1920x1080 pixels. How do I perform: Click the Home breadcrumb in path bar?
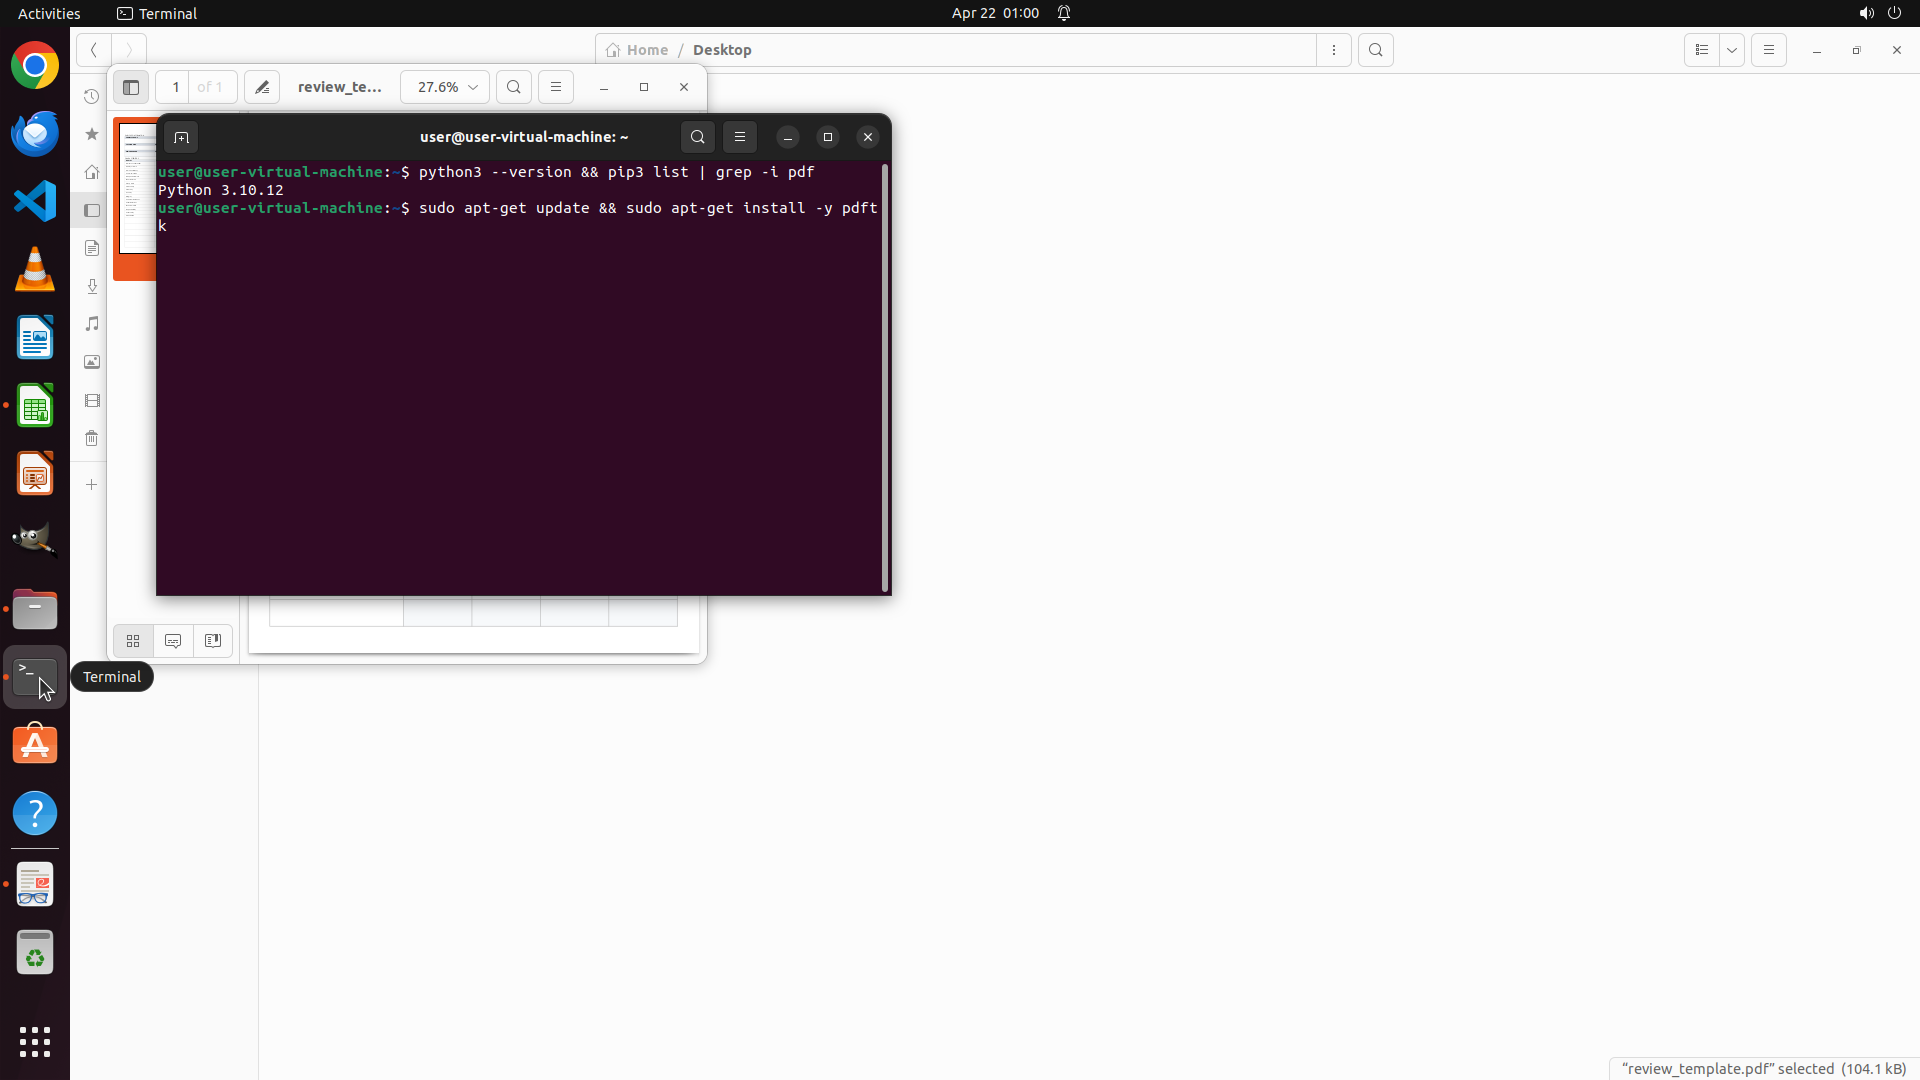click(x=638, y=50)
